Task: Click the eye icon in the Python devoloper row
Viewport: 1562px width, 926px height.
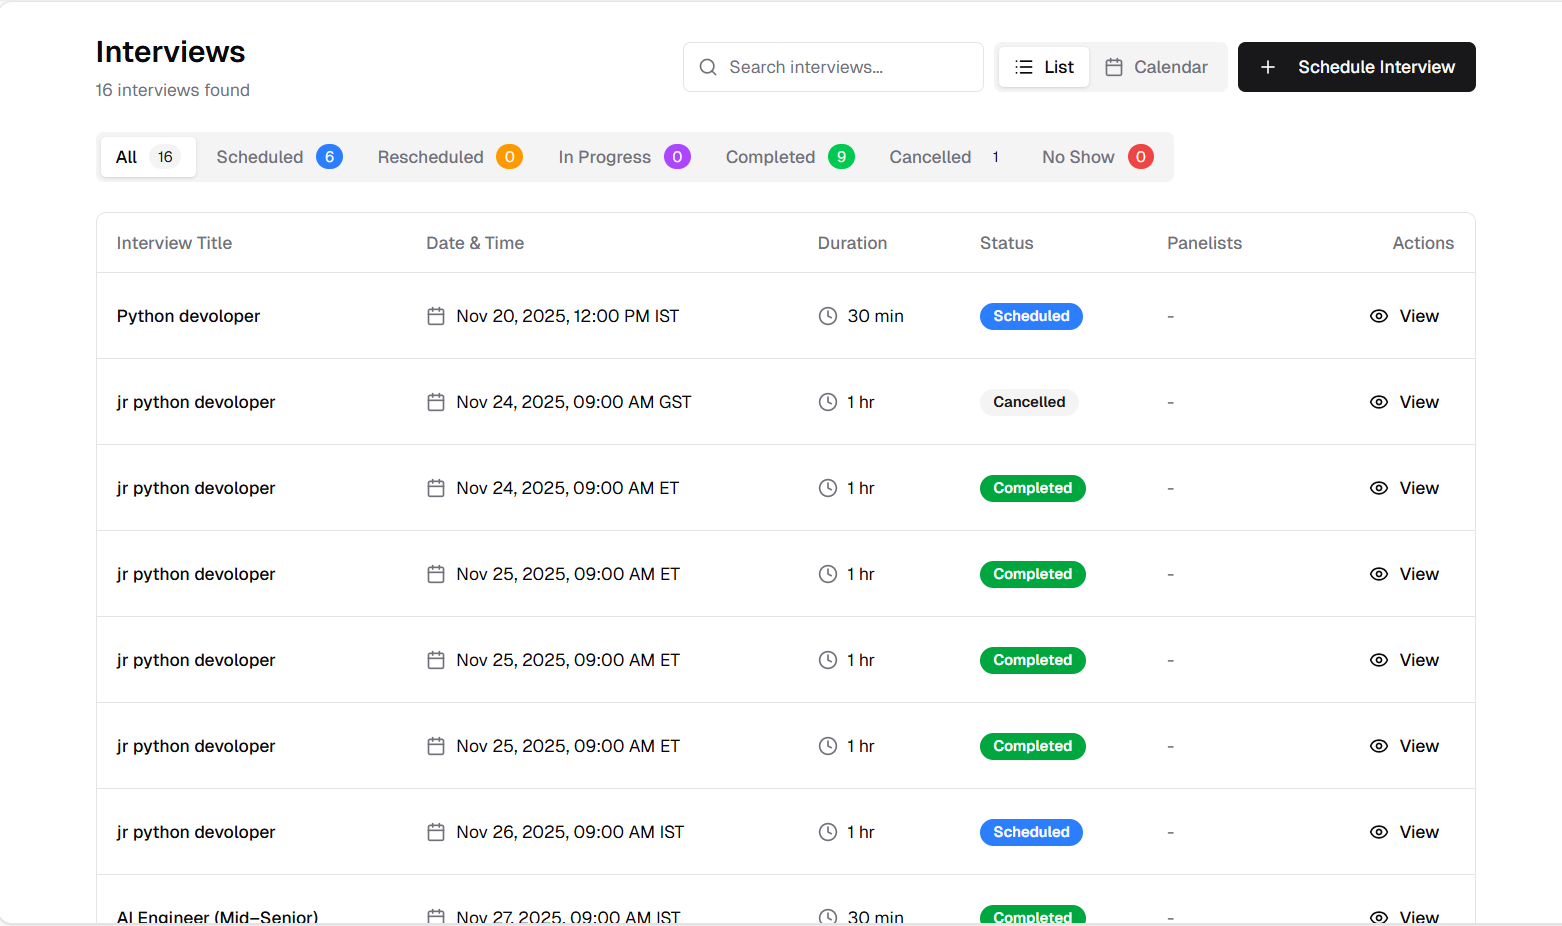Action: coord(1379,316)
